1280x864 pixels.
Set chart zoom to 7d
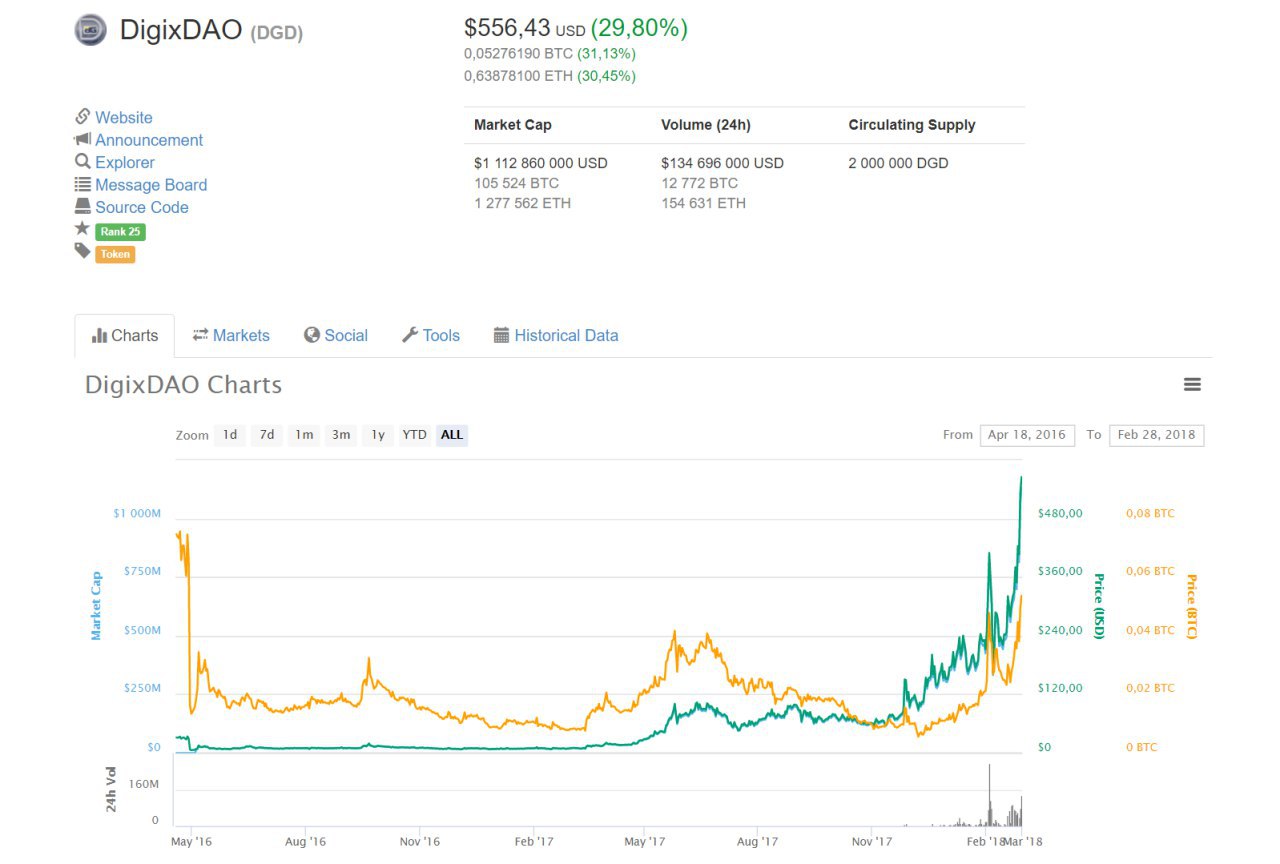(x=267, y=435)
